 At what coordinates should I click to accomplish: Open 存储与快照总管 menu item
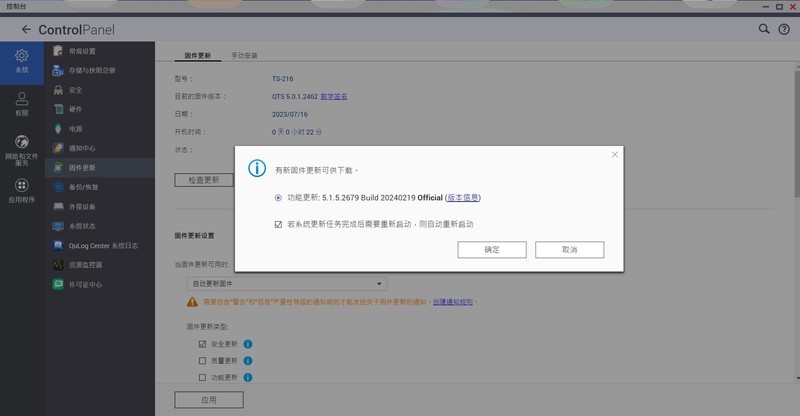coord(99,70)
